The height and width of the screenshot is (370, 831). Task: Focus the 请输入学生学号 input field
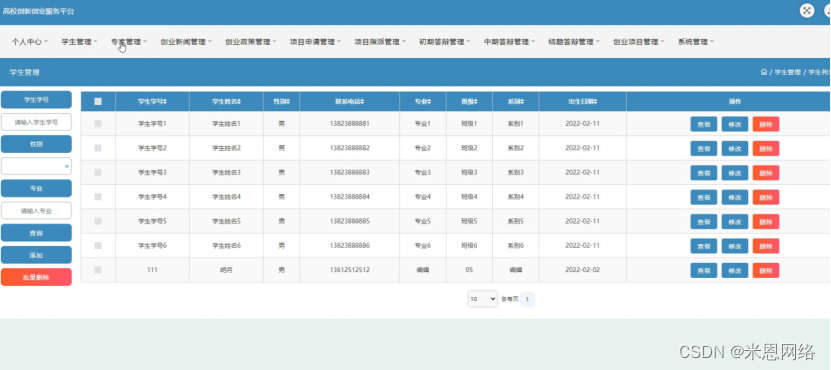pyautogui.click(x=36, y=122)
